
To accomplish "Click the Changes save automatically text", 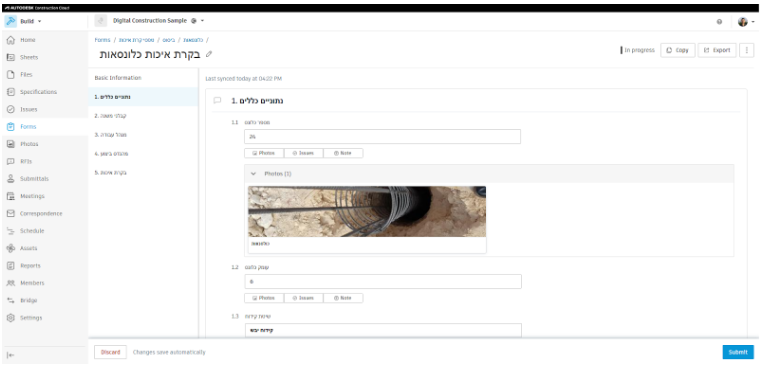I will [x=169, y=352].
